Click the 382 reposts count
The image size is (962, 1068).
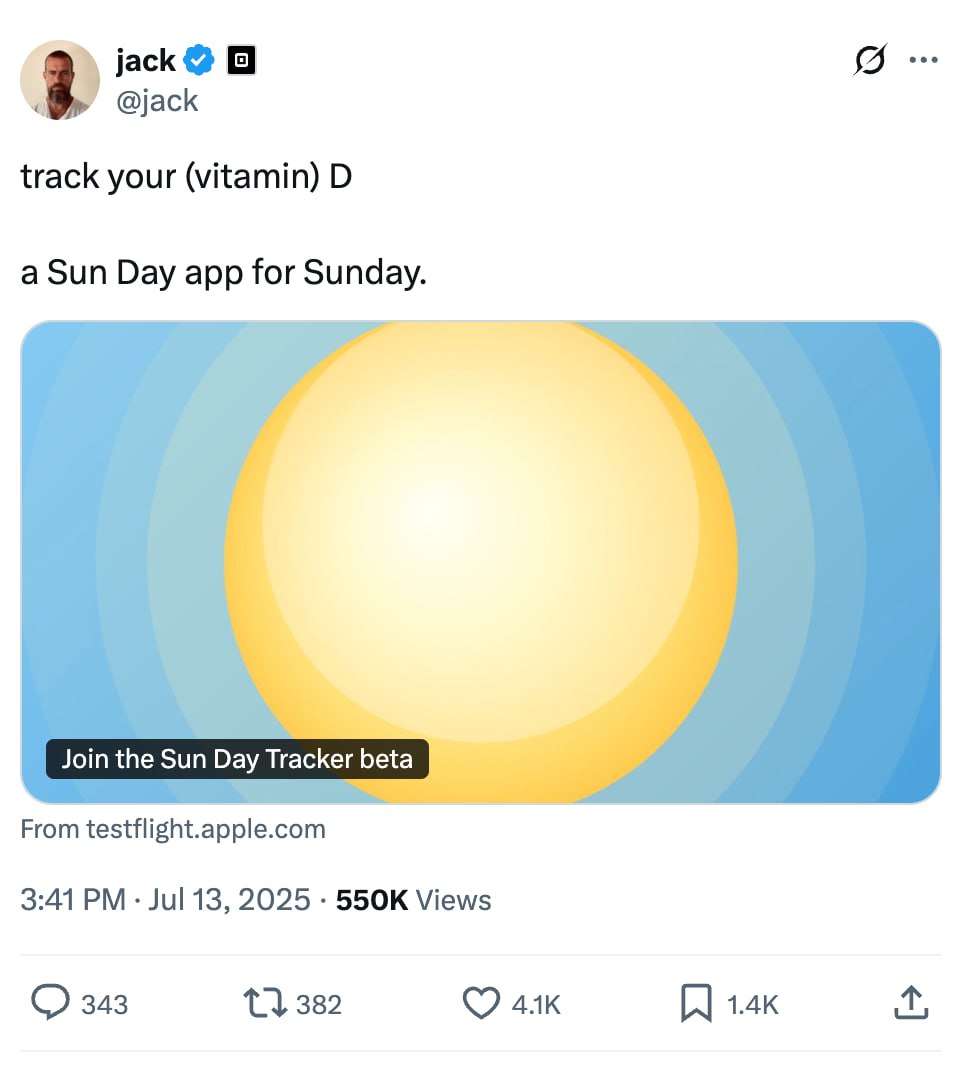click(x=319, y=1004)
